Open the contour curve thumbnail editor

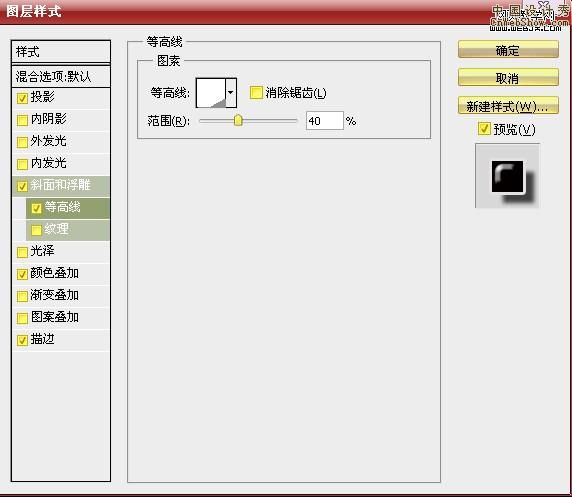click(211, 93)
